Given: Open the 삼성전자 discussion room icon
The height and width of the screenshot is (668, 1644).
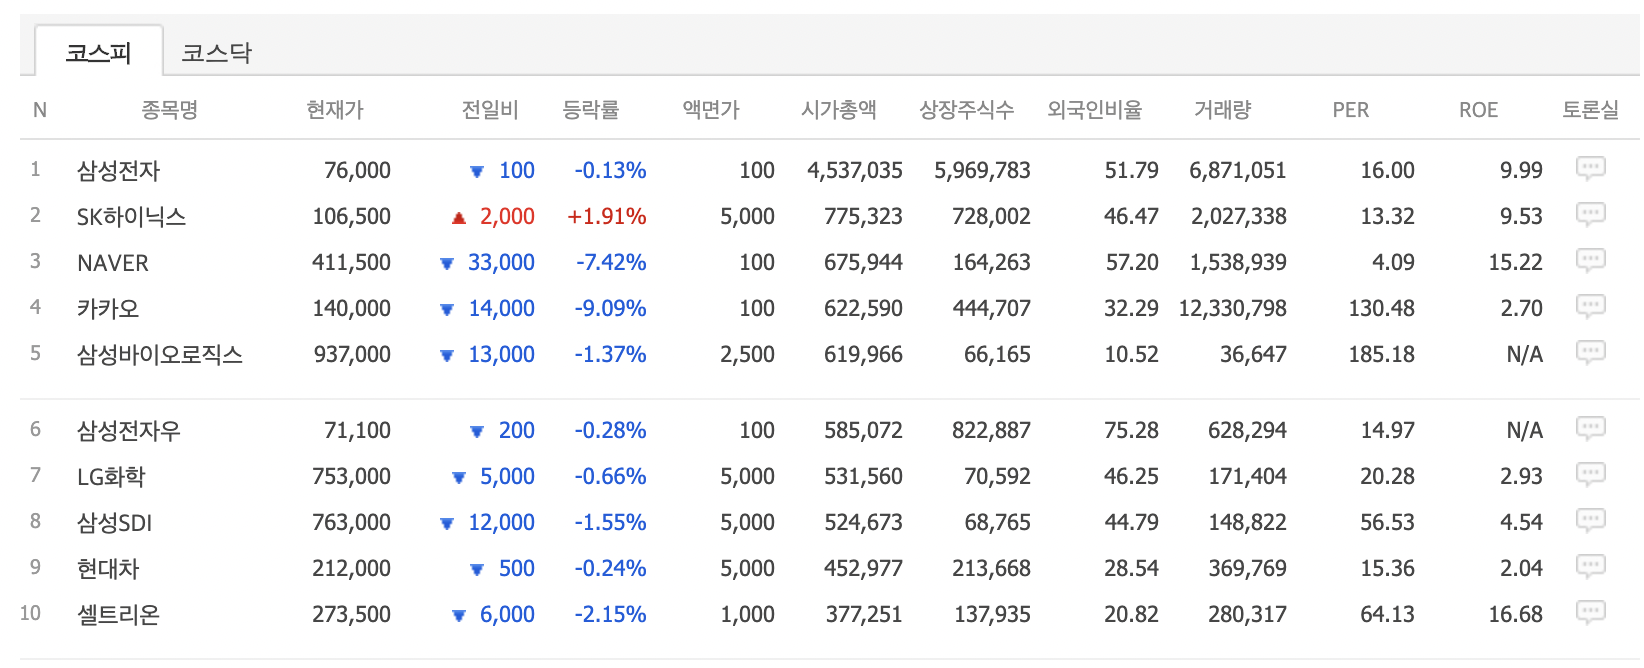Looking at the screenshot, I should [x=1590, y=168].
